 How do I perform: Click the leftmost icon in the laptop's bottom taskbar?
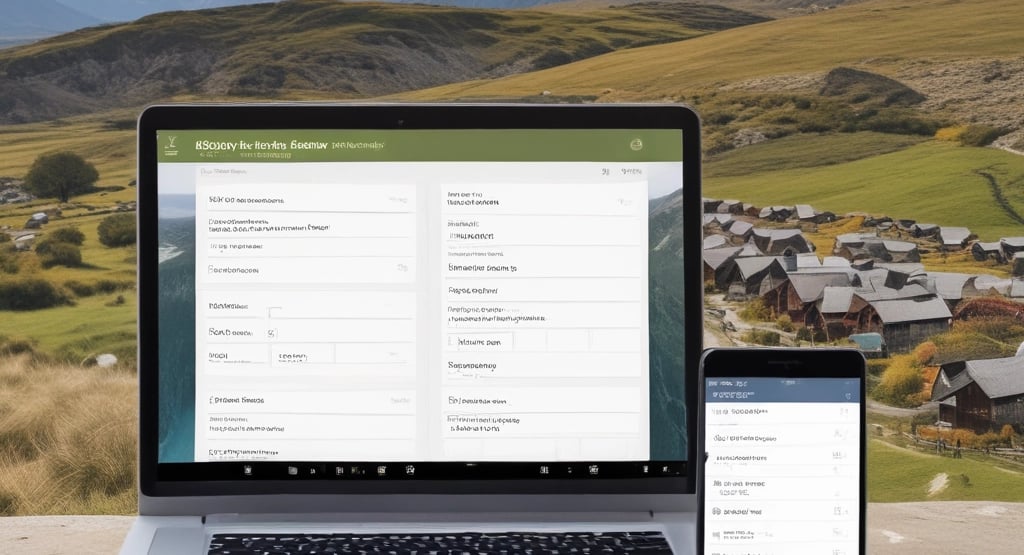click(248, 469)
